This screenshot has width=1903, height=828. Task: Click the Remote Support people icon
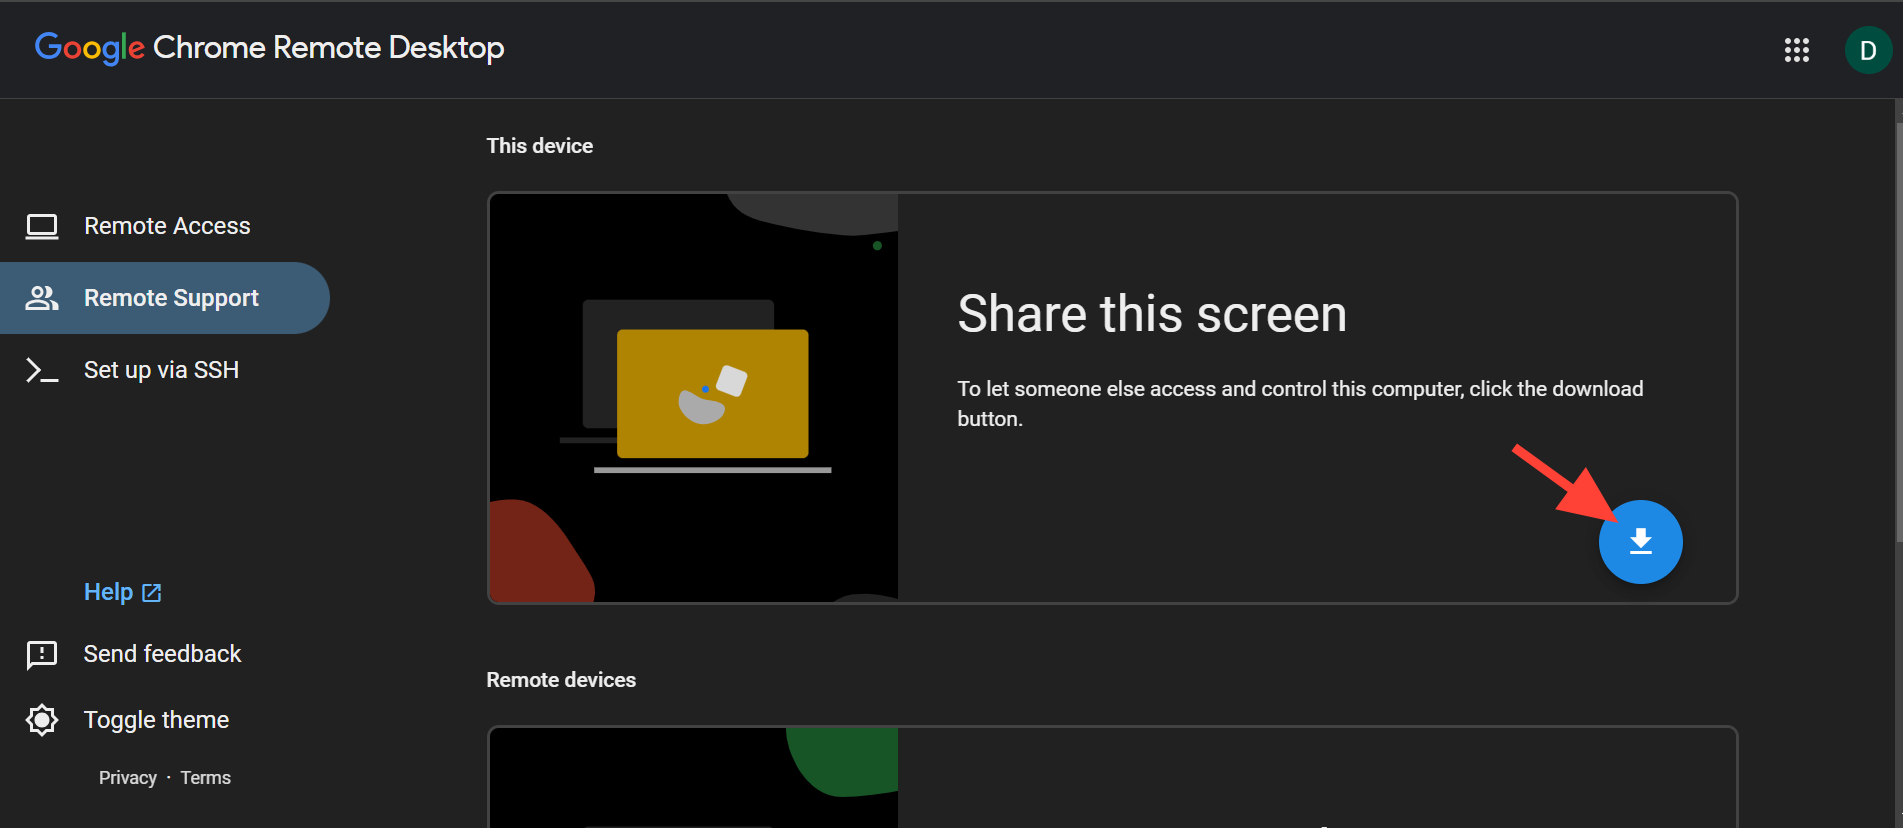[42, 298]
